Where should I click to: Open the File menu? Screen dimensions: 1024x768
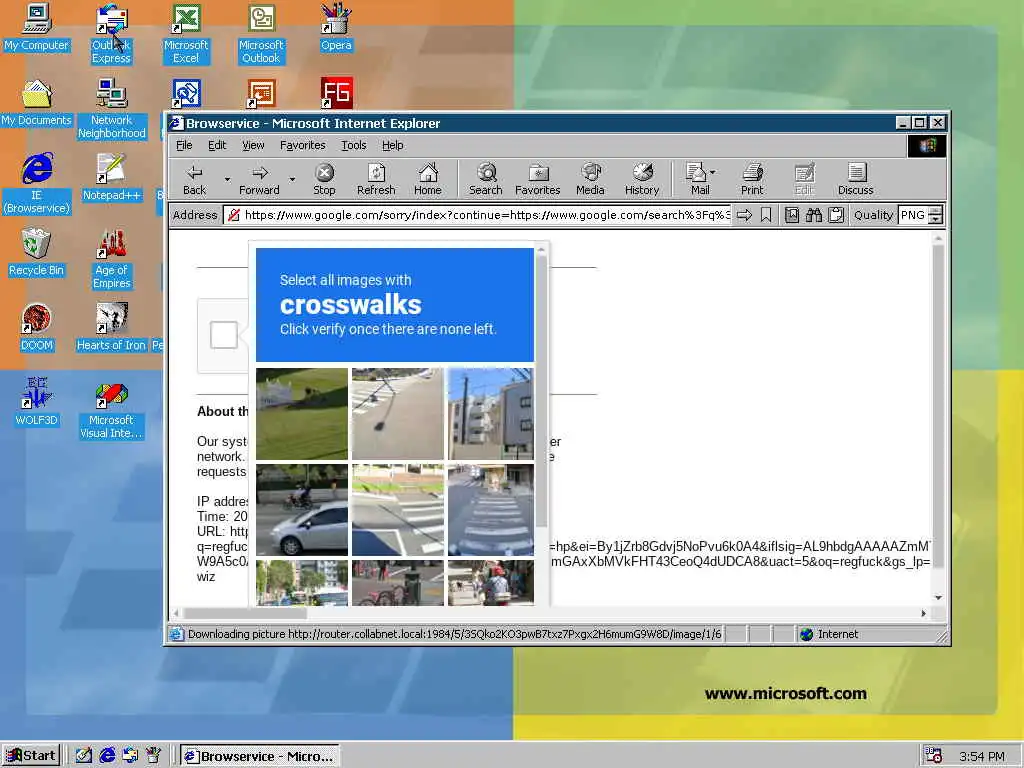point(184,145)
